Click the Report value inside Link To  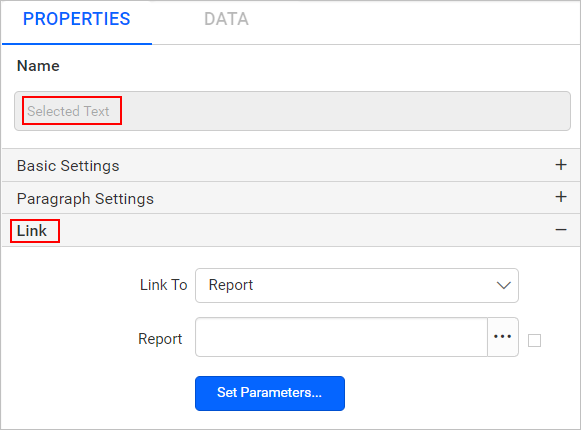tap(230, 285)
